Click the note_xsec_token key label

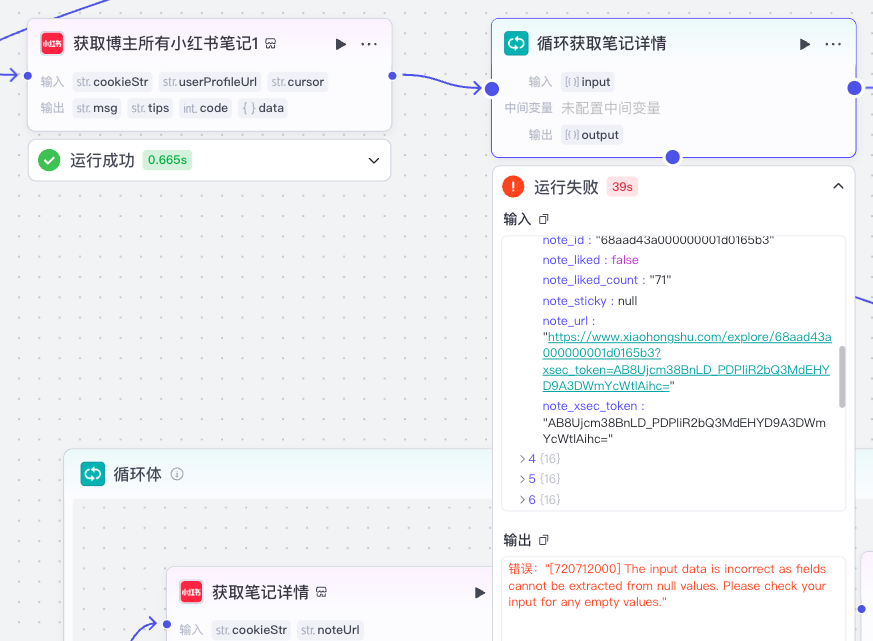590,406
